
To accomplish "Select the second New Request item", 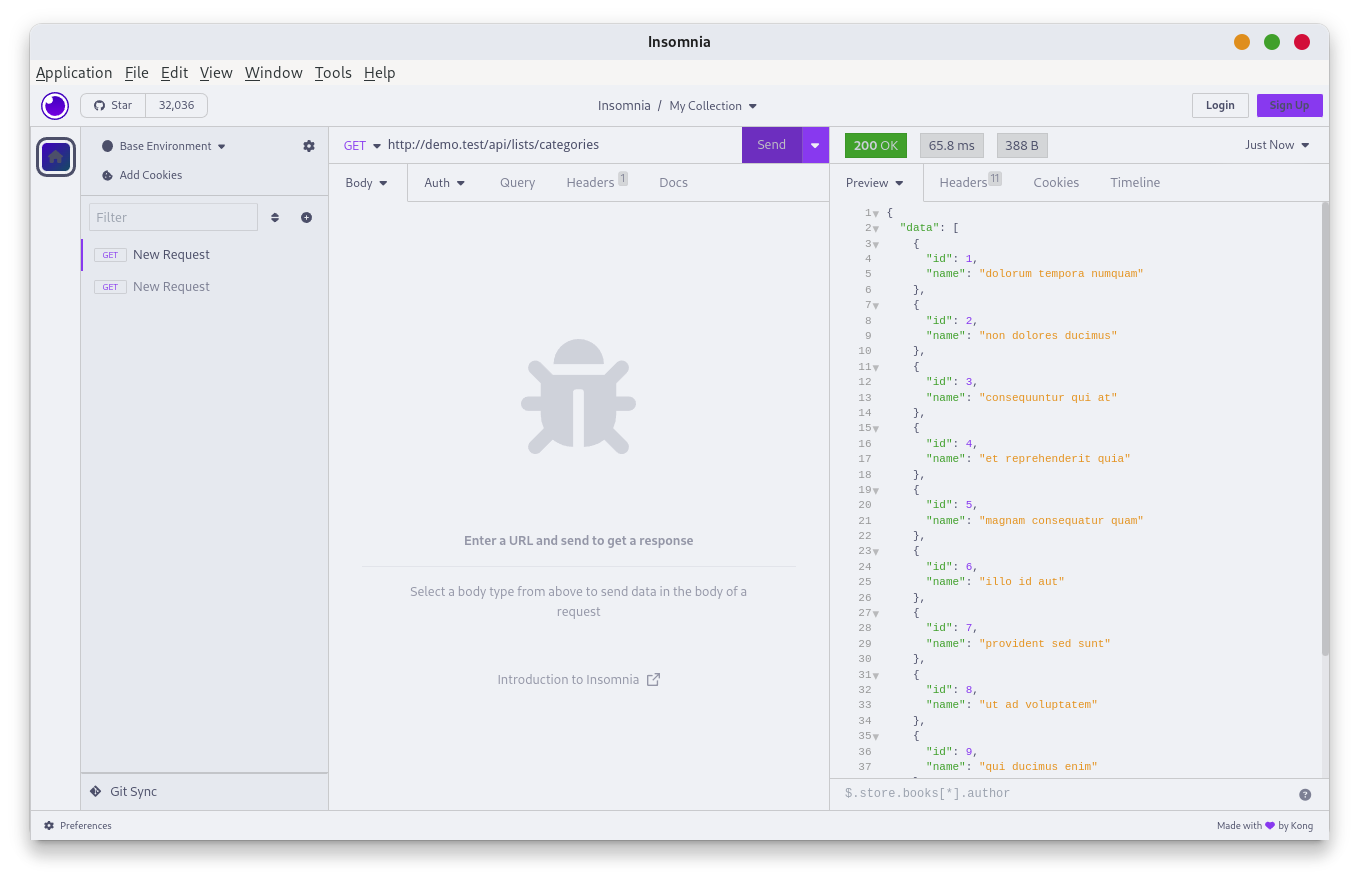I will pyautogui.click(x=205, y=287).
